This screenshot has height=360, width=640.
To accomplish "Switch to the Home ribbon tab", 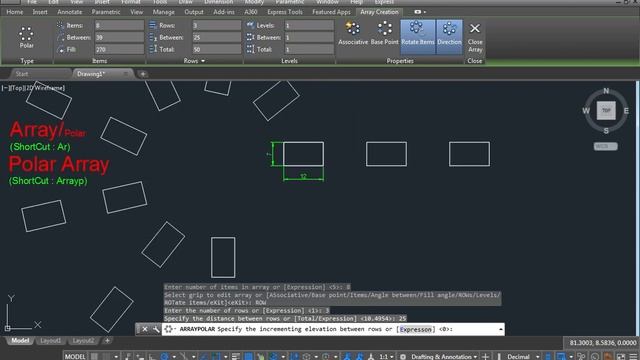I will pyautogui.click(x=15, y=12).
